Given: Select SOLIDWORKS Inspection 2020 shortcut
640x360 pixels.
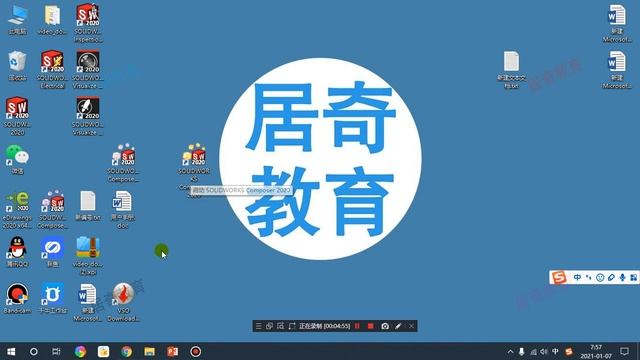Looking at the screenshot, I should pyautogui.click(x=88, y=23).
